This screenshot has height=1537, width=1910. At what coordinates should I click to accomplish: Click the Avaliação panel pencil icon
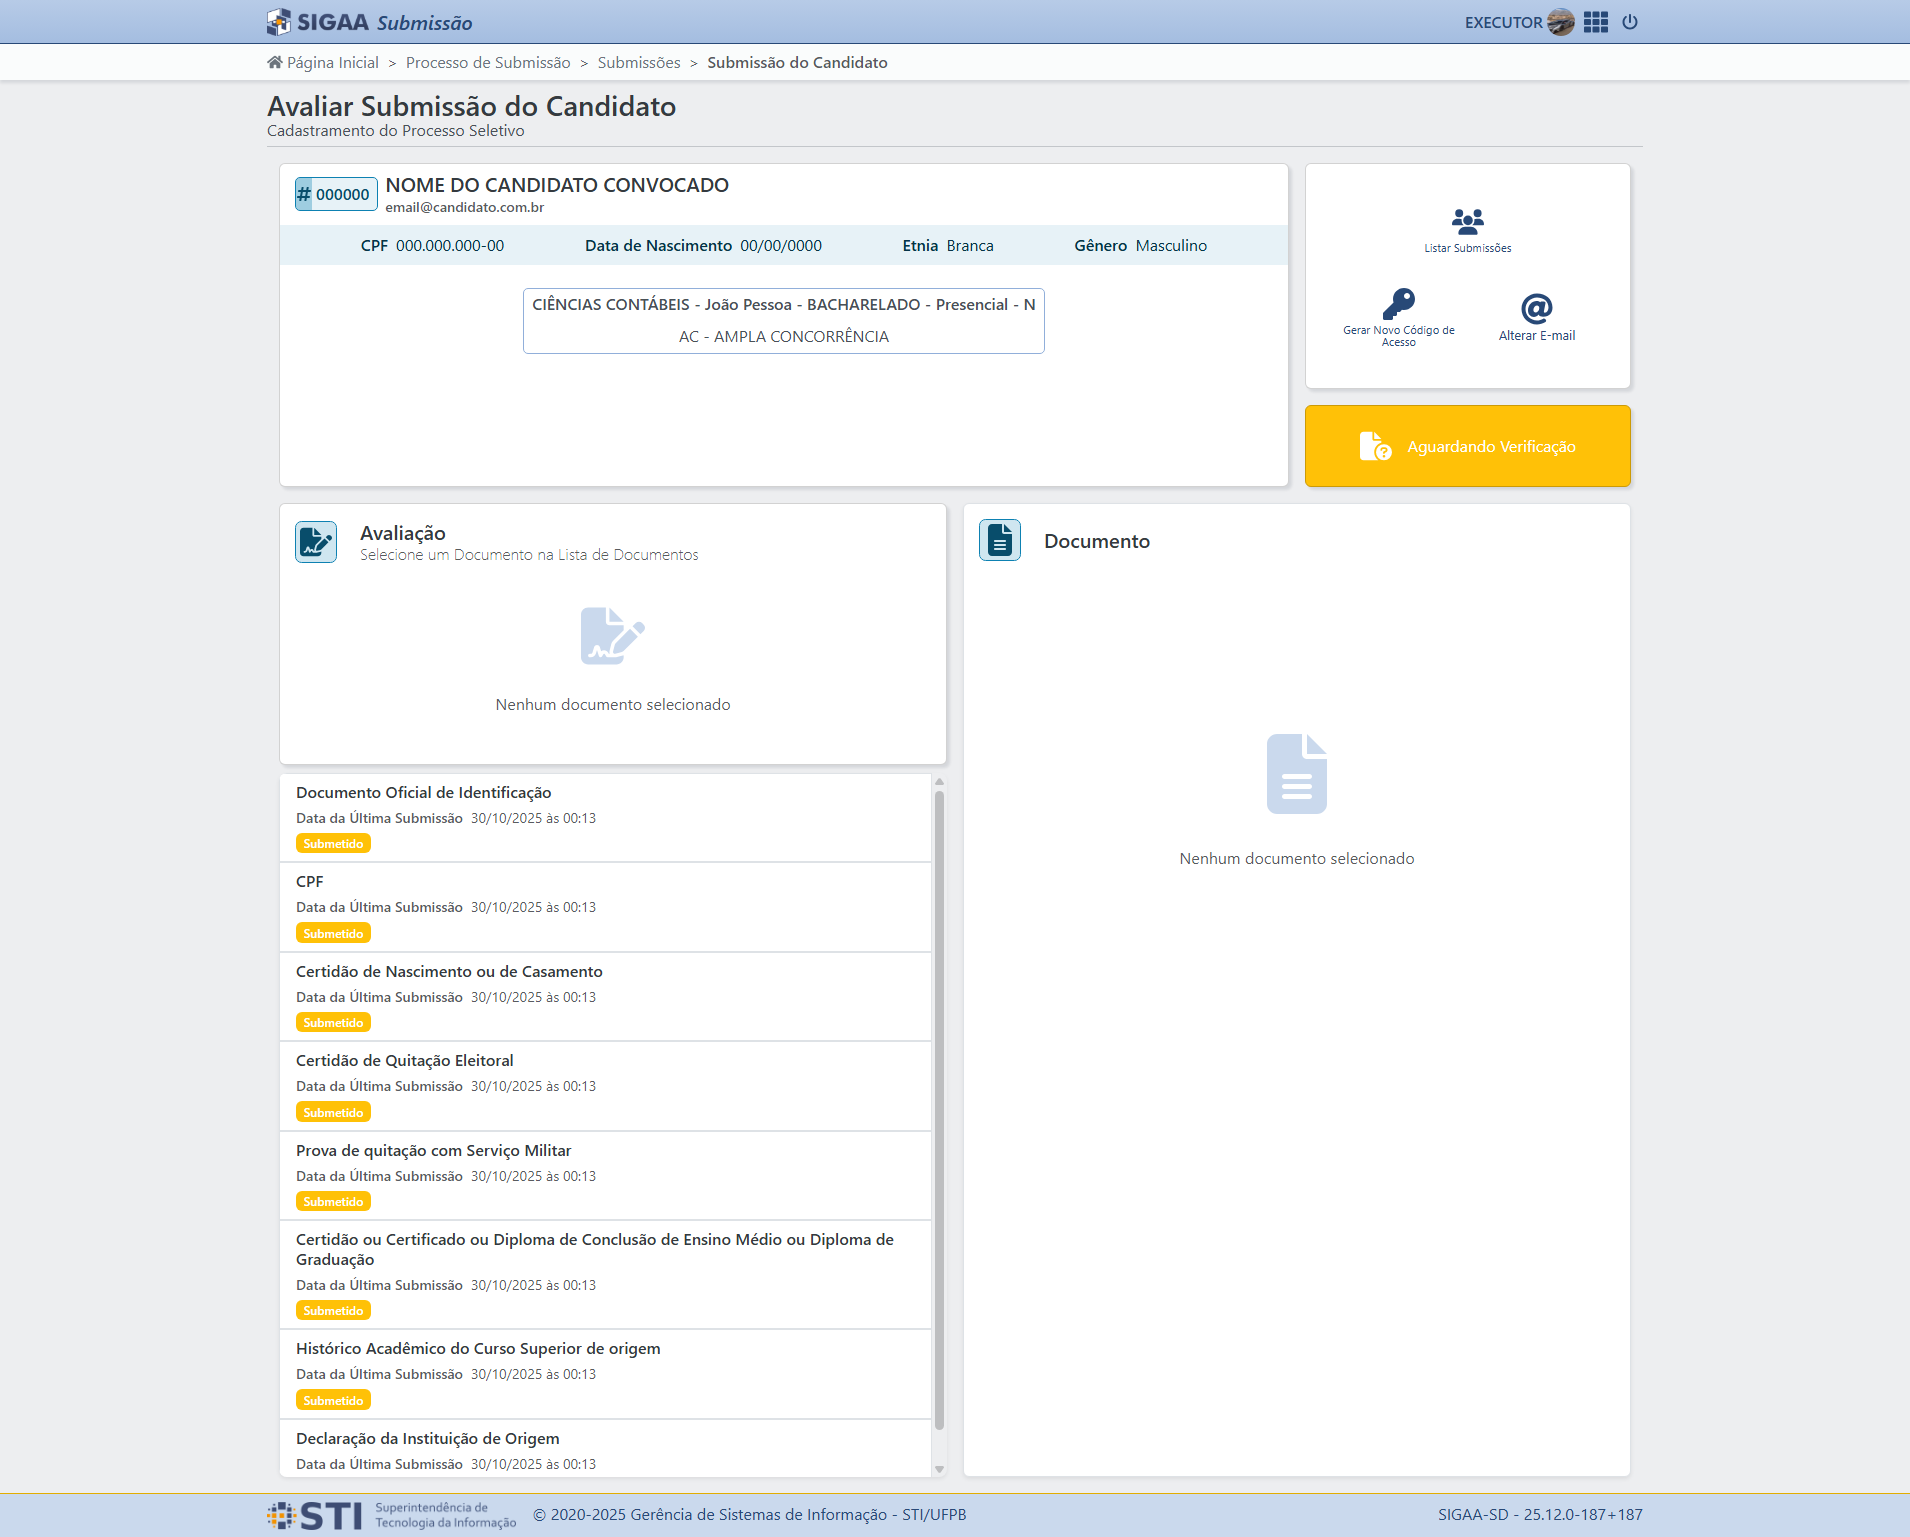coord(315,541)
